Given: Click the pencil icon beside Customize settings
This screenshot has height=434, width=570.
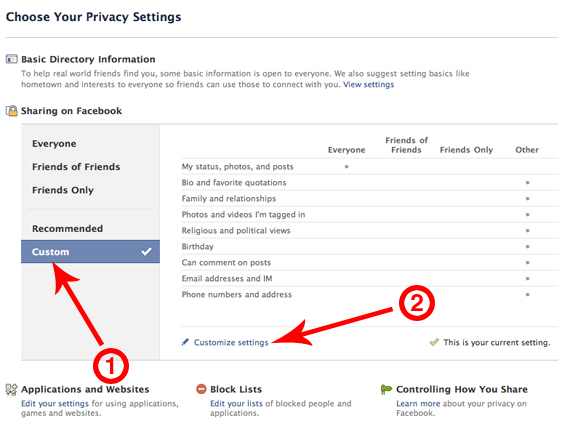Looking at the screenshot, I should pyautogui.click(x=185, y=342).
